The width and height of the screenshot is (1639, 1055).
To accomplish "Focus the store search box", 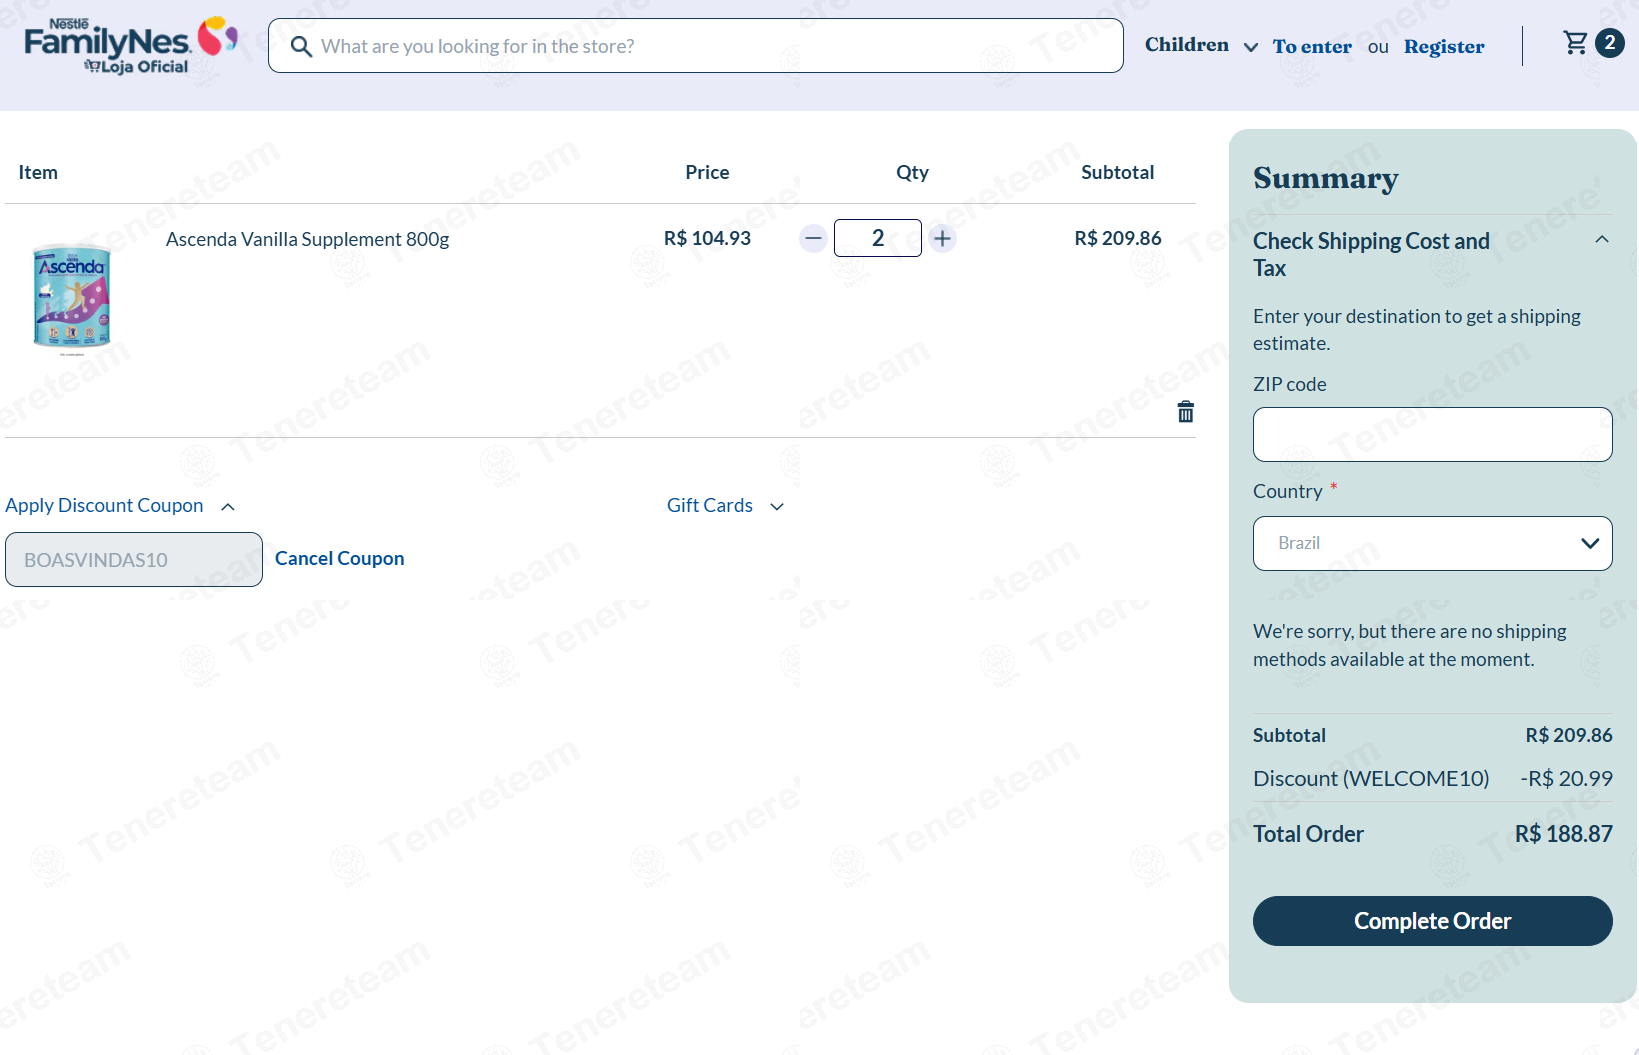I will coord(696,46).
